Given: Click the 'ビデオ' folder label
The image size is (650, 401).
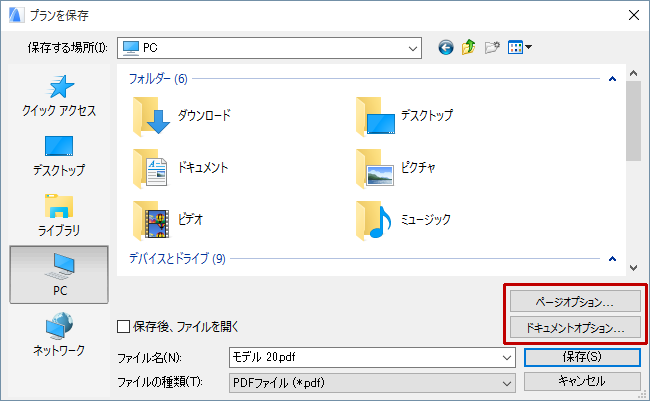Looking at the screenshot, I should 190,219.
